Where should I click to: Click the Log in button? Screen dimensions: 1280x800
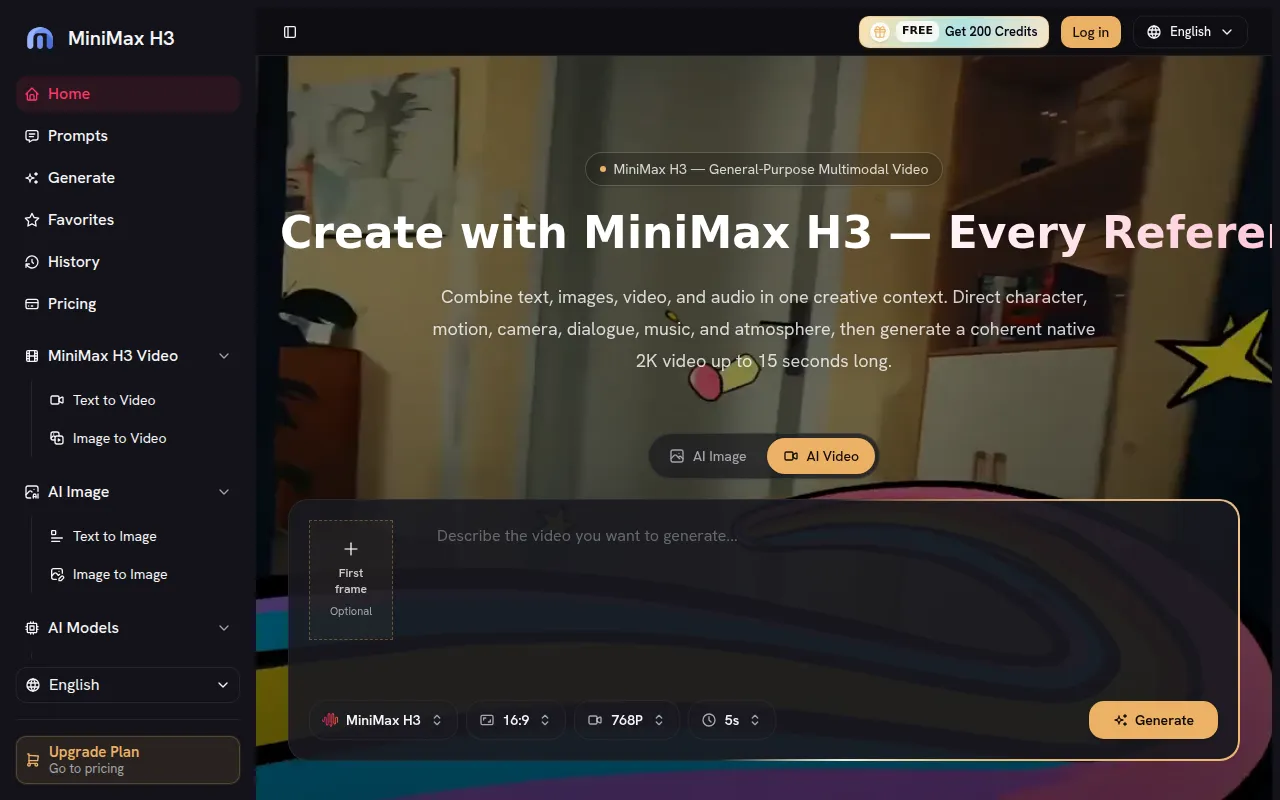click(x=1090, y=32)
